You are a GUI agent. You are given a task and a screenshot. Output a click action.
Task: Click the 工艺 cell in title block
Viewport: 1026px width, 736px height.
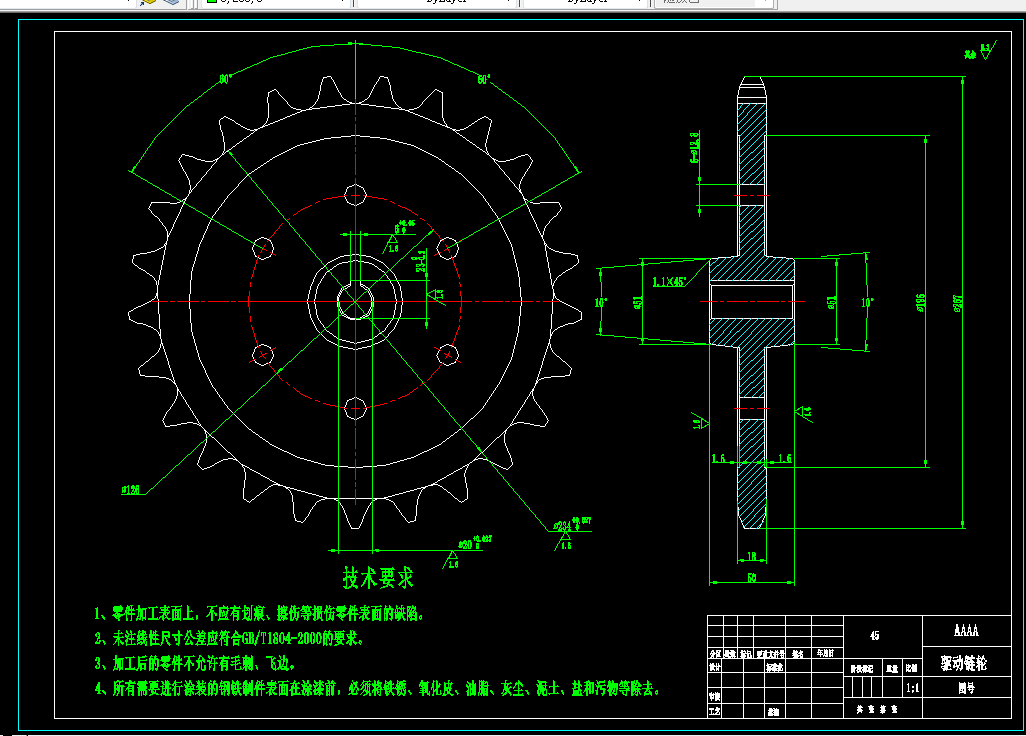[x=715, y=710]
